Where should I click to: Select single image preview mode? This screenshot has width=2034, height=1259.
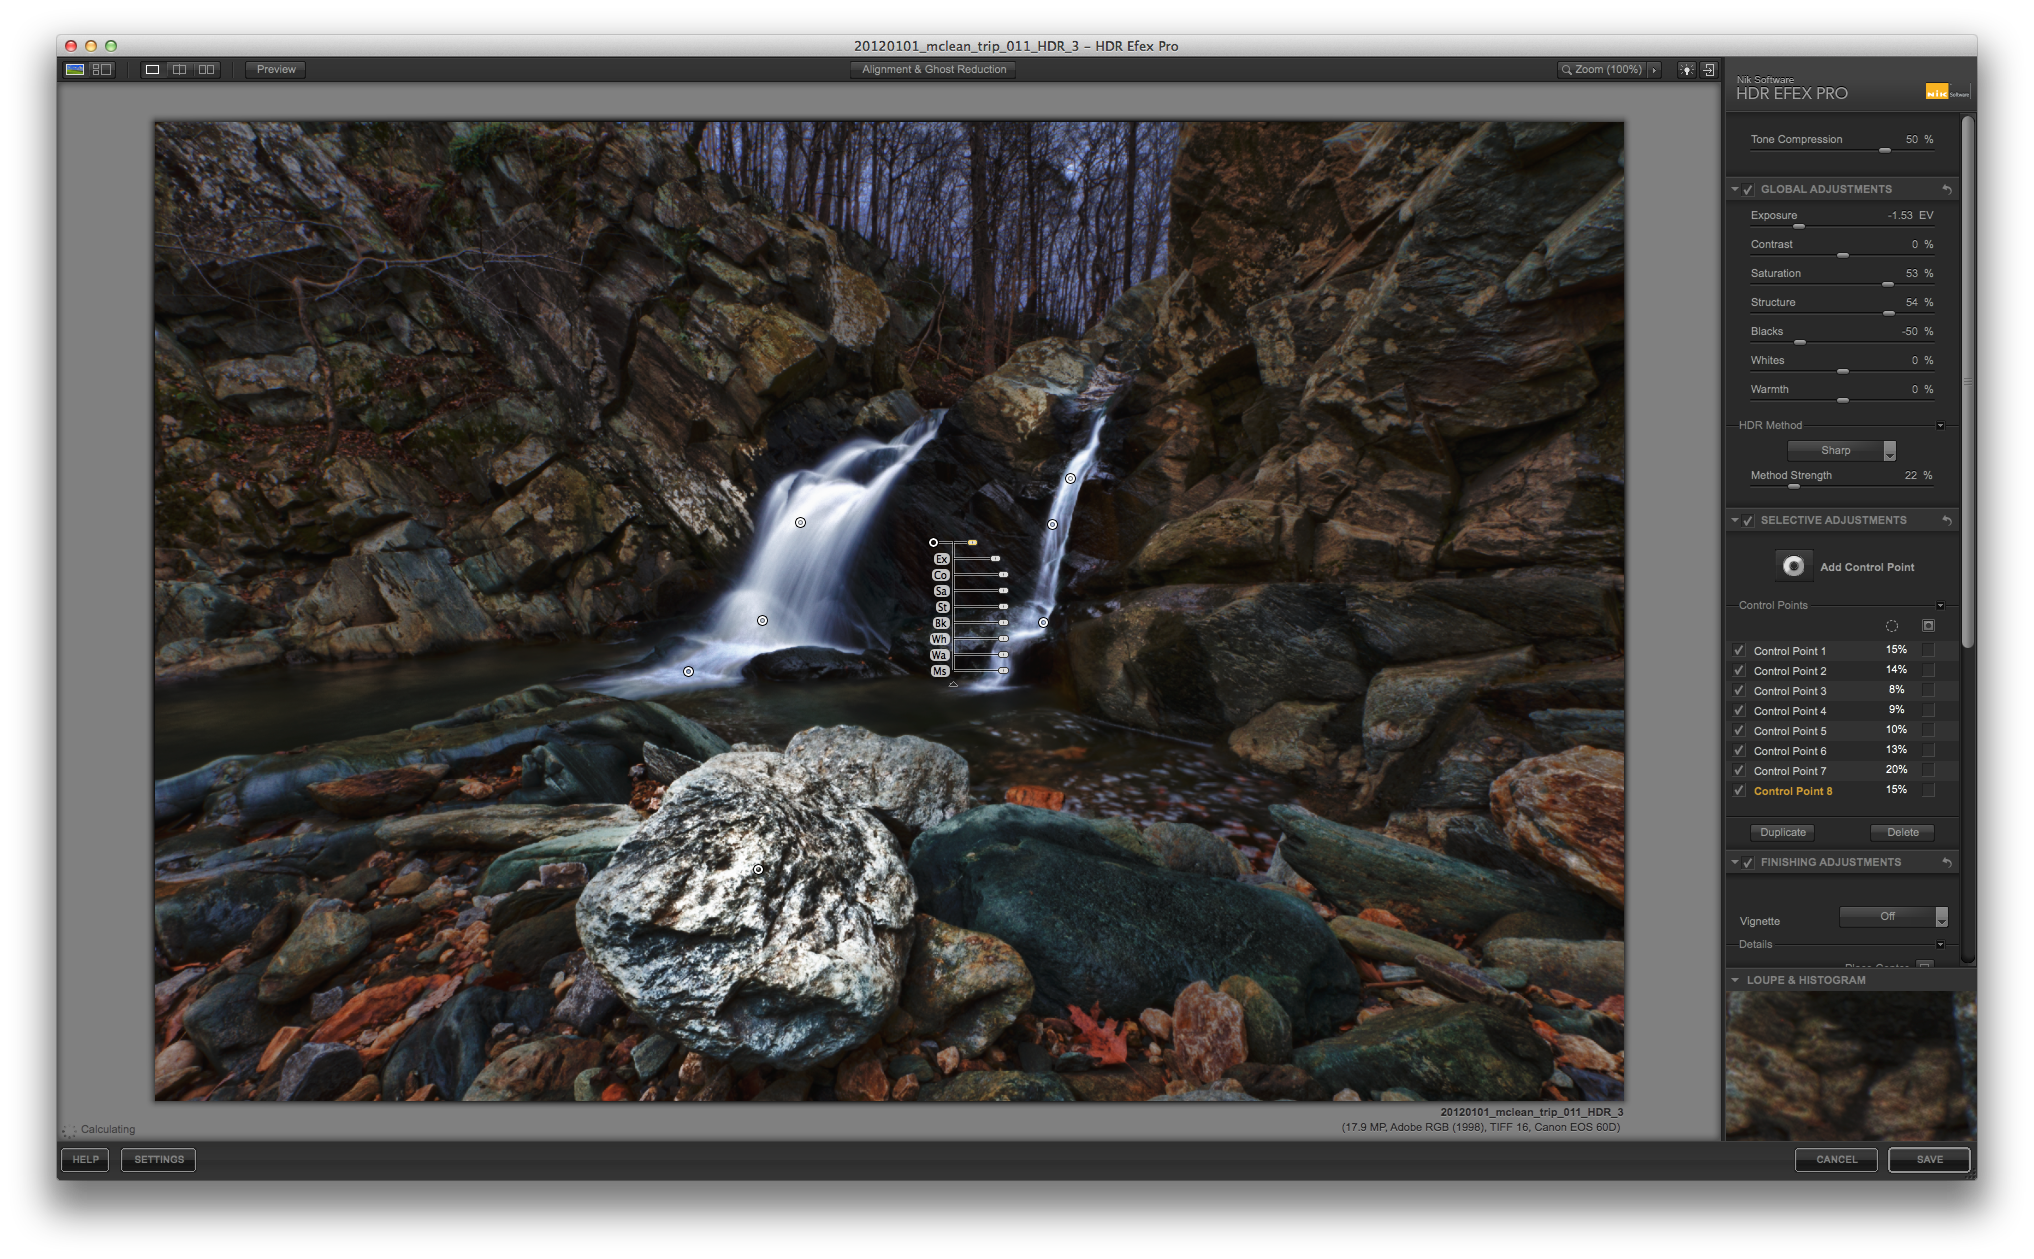tap(152, 70)
